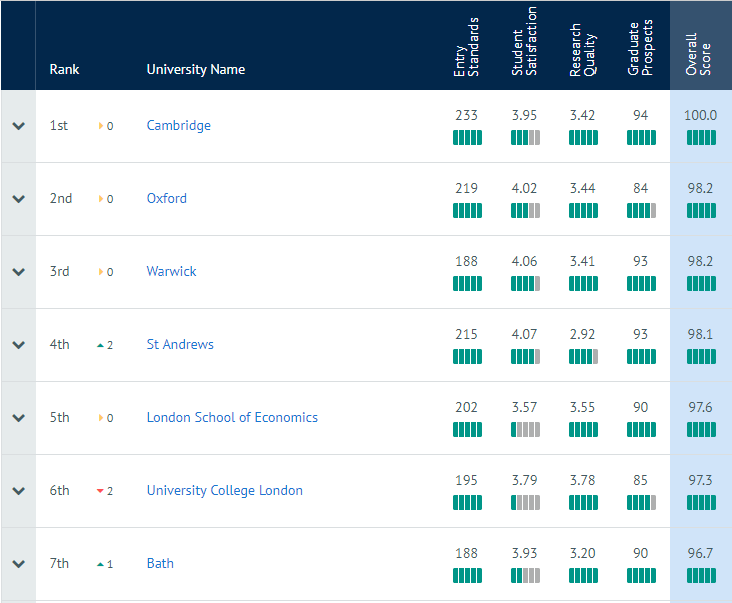Expand the St Andrews row chevron
The image size is (732, 603).
tap(19, 345)
